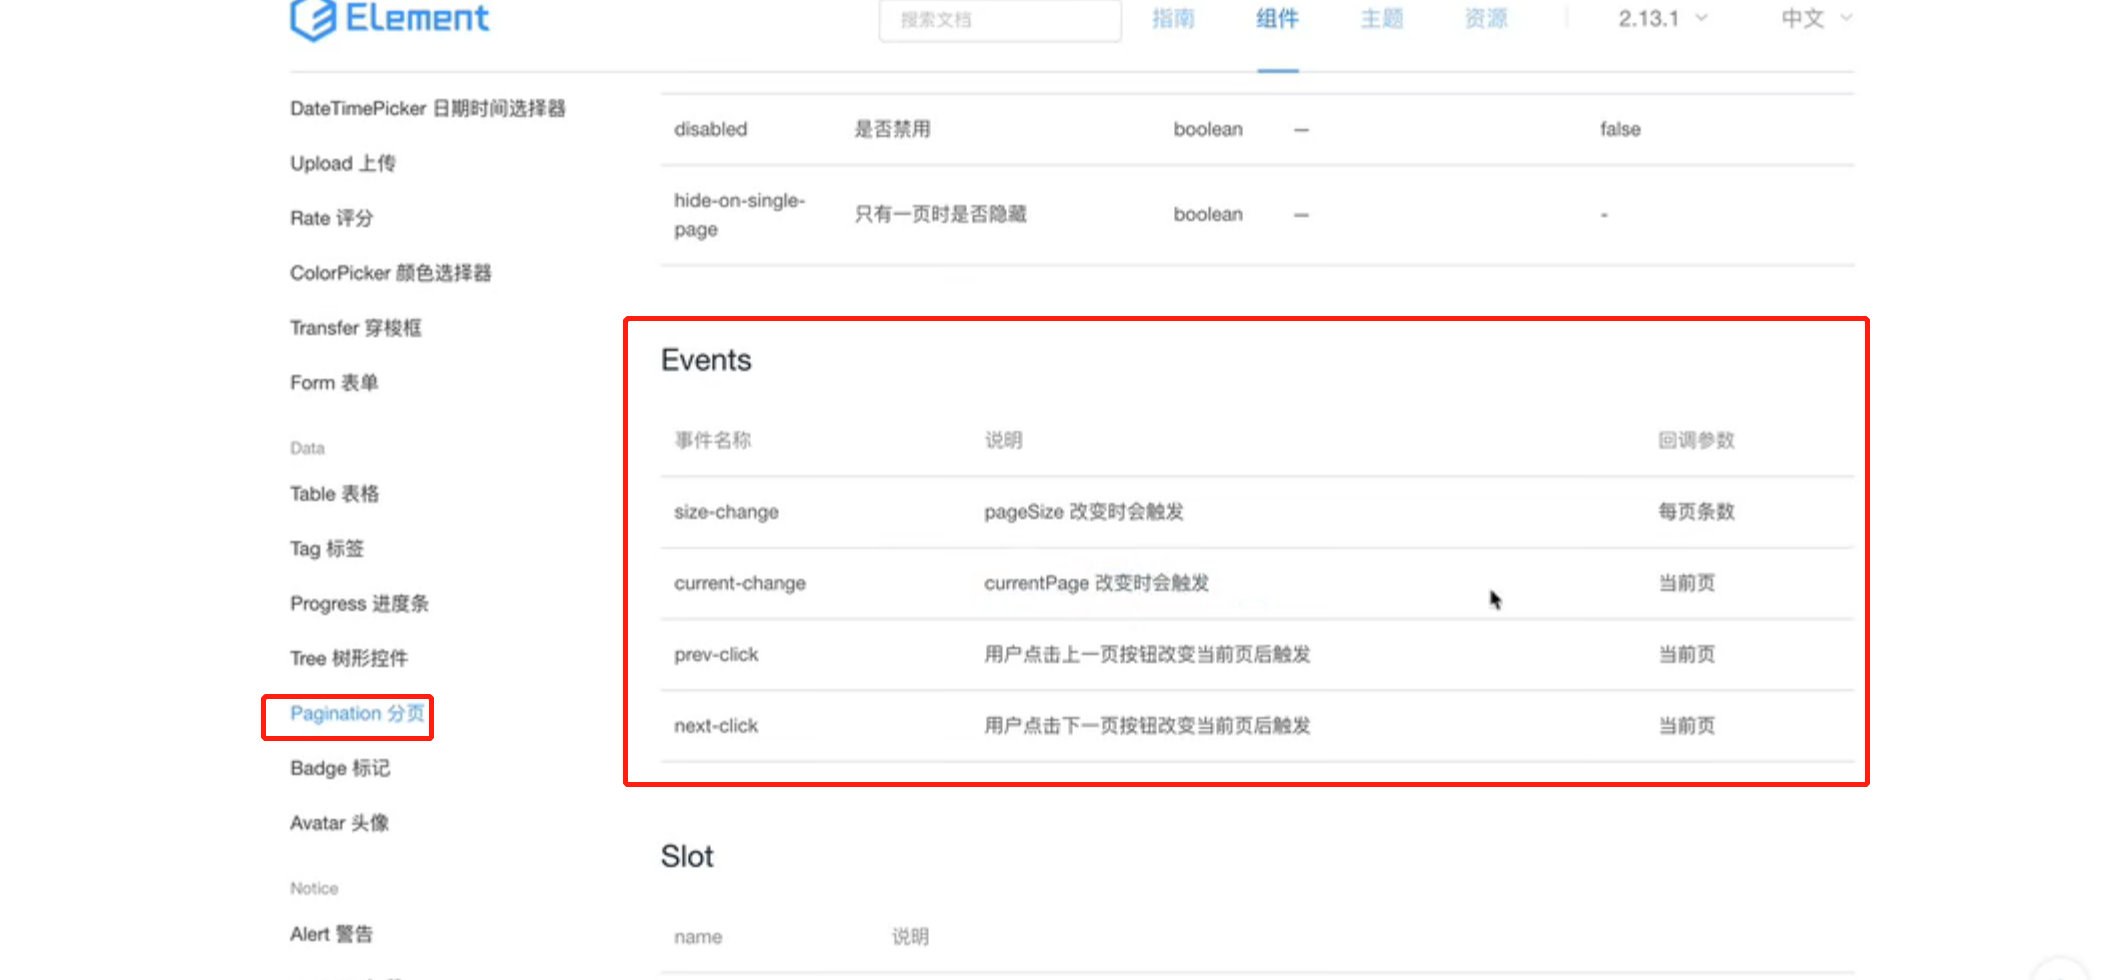Viewport: 2104px width, 980px height.
Task: Click the Events section heading
Action: point(706,360)
